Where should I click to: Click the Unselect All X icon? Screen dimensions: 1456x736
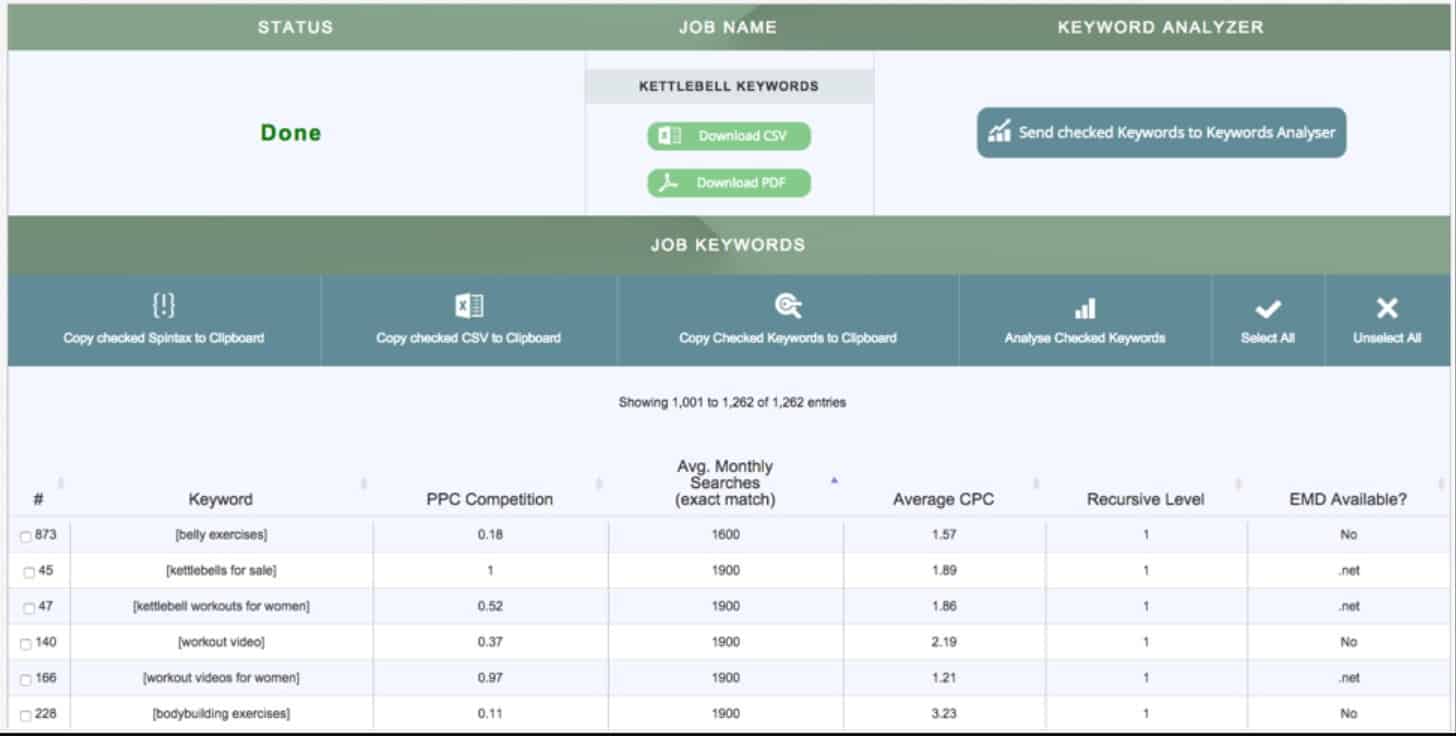click(x=1387, y=308)
